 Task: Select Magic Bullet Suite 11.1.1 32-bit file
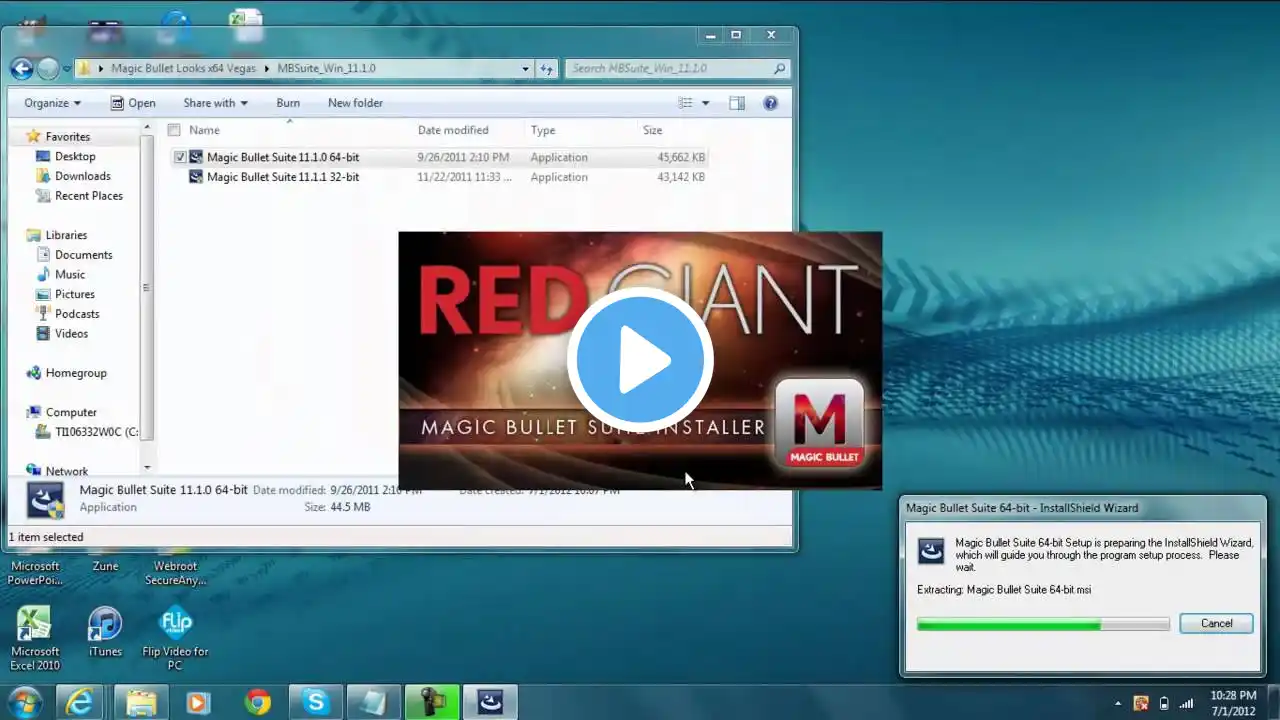pos(282,177)
